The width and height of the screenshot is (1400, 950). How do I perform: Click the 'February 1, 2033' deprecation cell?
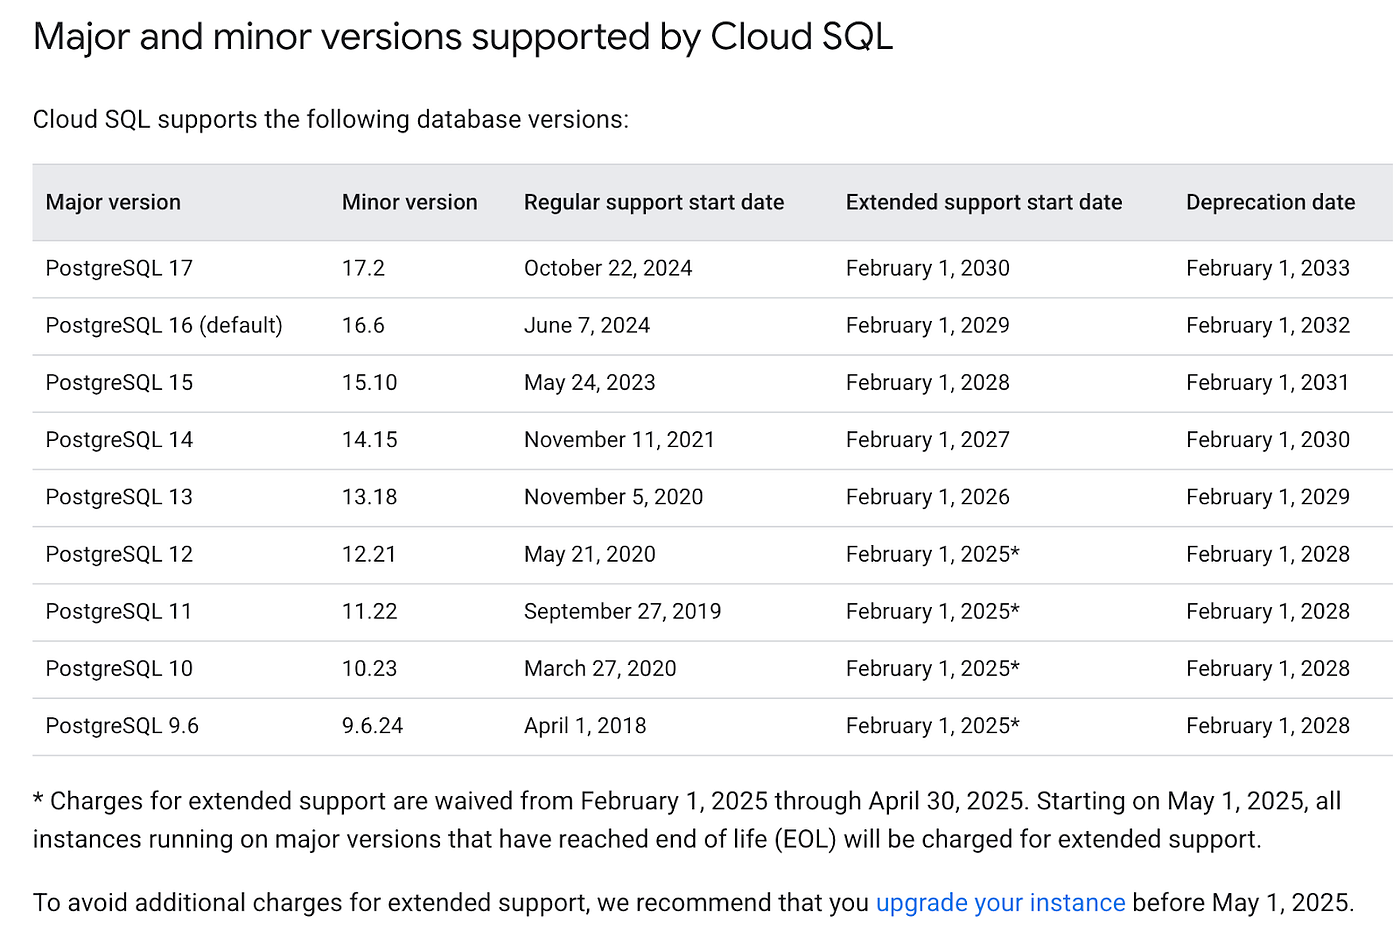(1267, 268)
